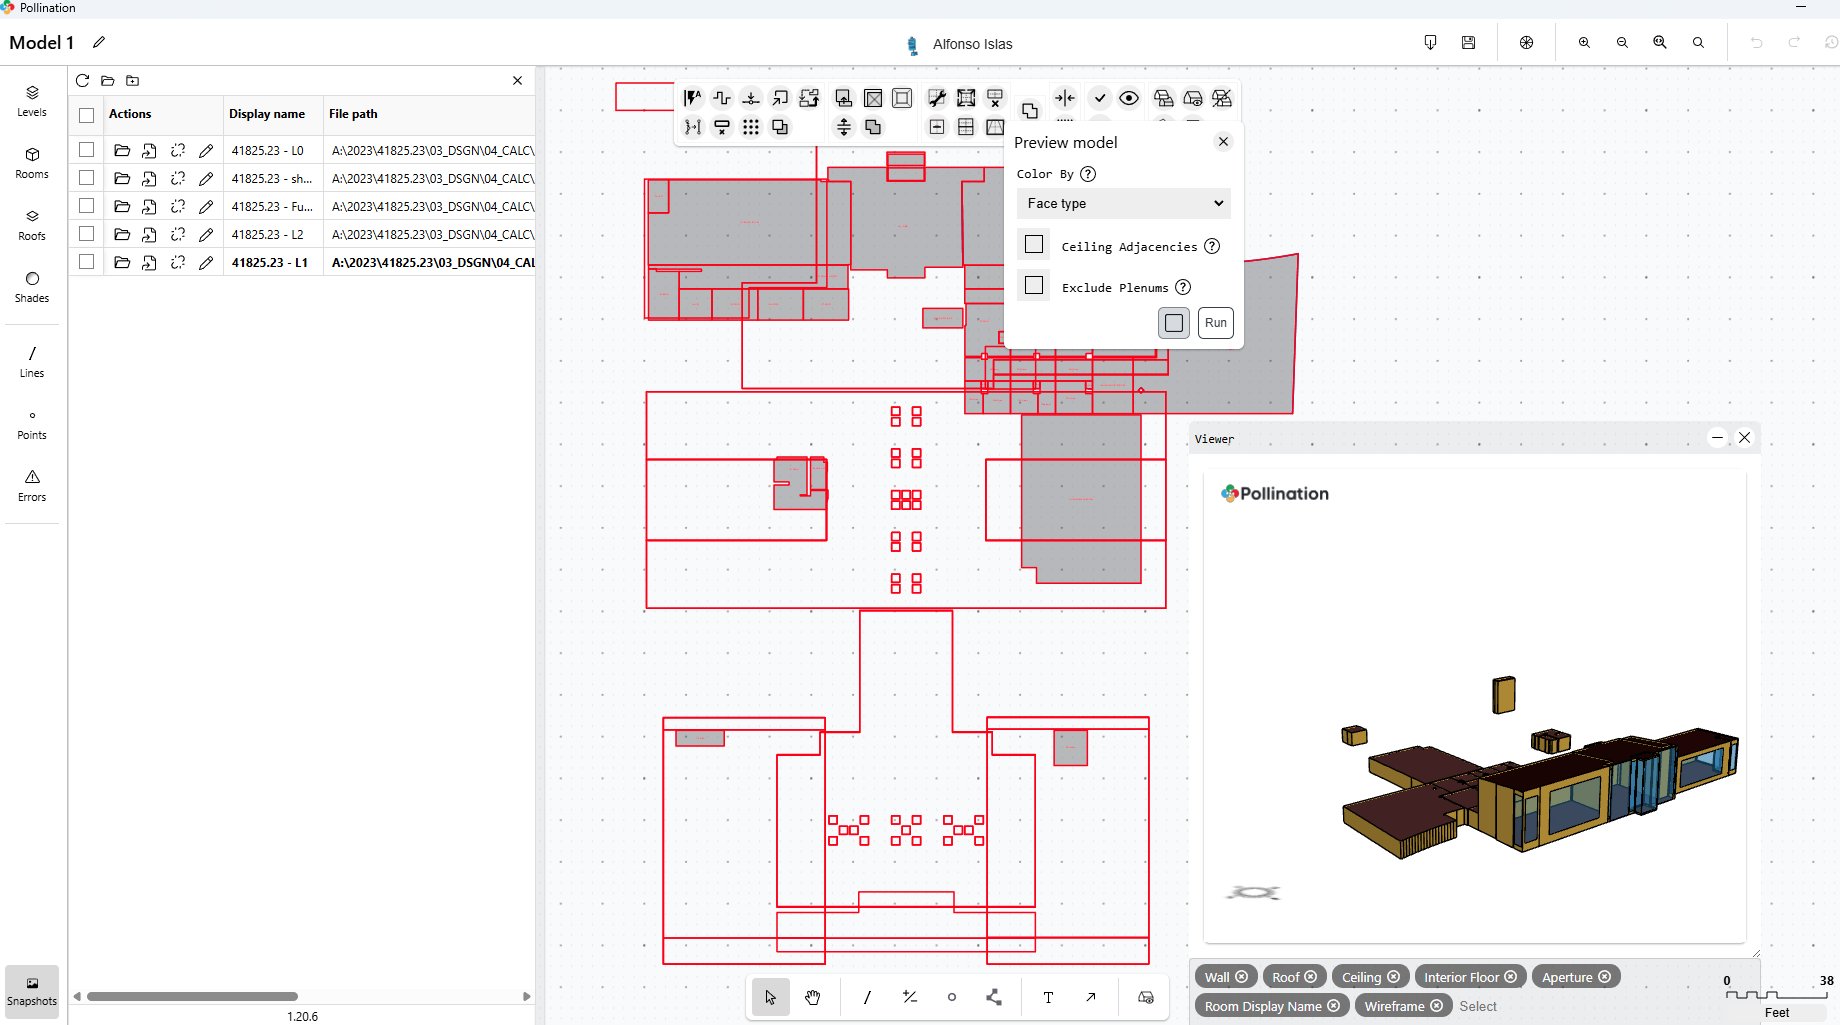Click the Select filter field in Viewer
The width and height of the screenshot is (1840, 1025).
1478,1006
